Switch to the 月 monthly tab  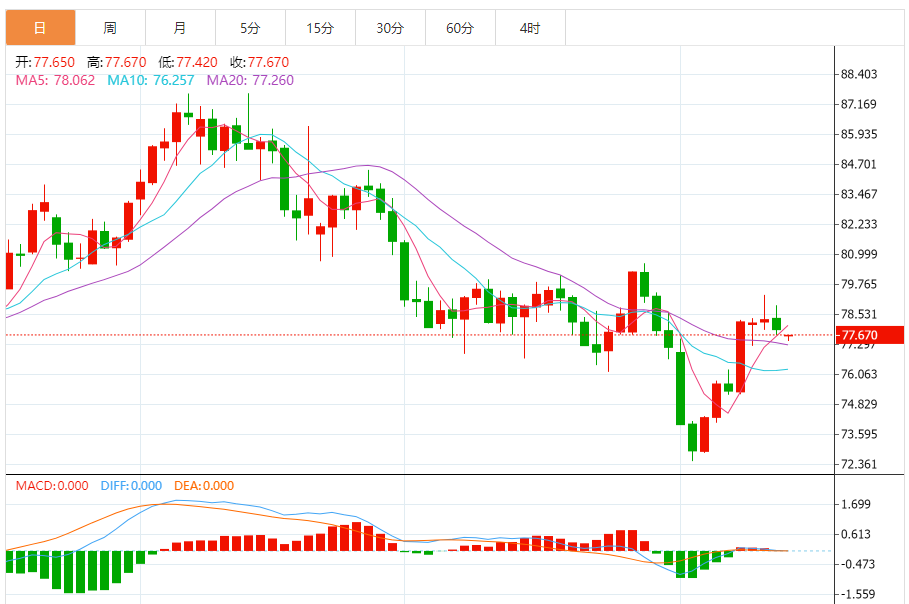pyautogui.click(x=180, y=27)
